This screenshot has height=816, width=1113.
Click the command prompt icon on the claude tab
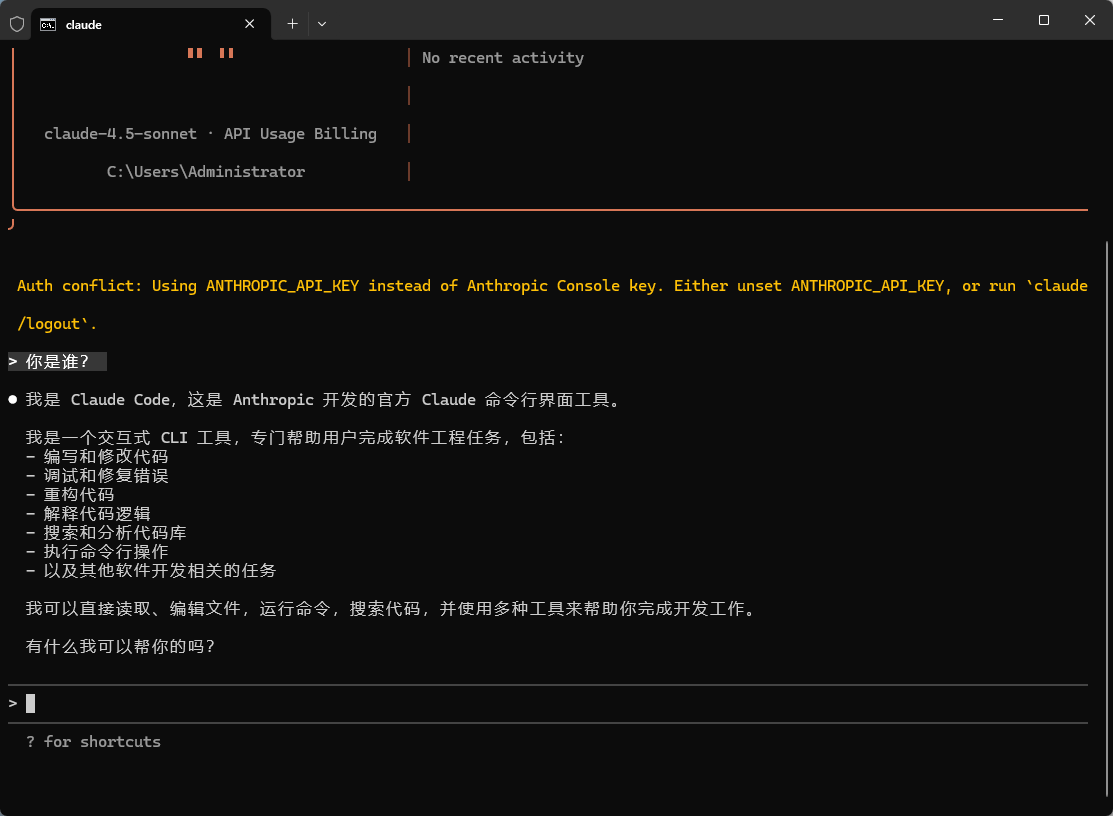46,24
